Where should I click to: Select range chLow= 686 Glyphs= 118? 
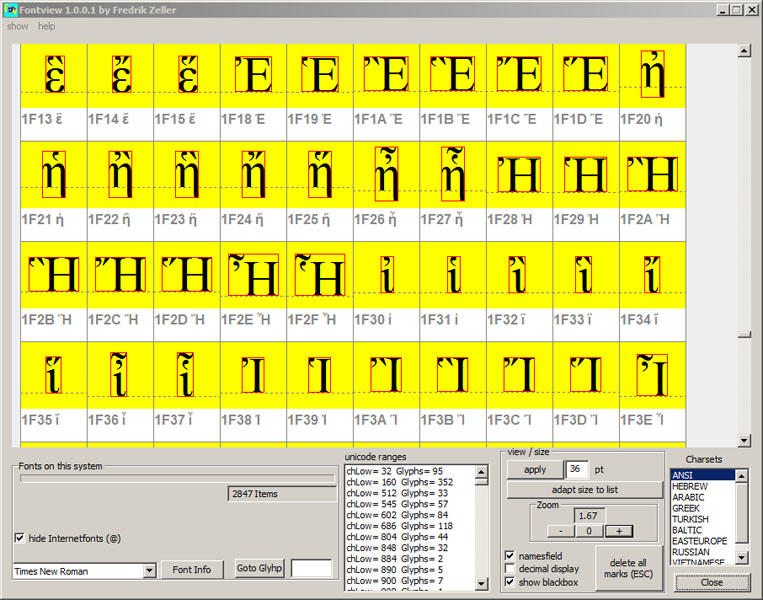point(410,526)
